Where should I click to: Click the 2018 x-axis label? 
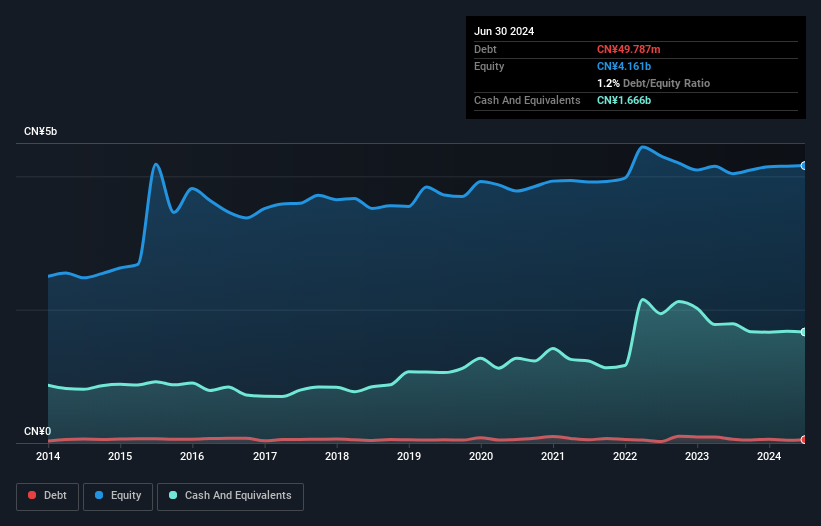tap(337, 456)
